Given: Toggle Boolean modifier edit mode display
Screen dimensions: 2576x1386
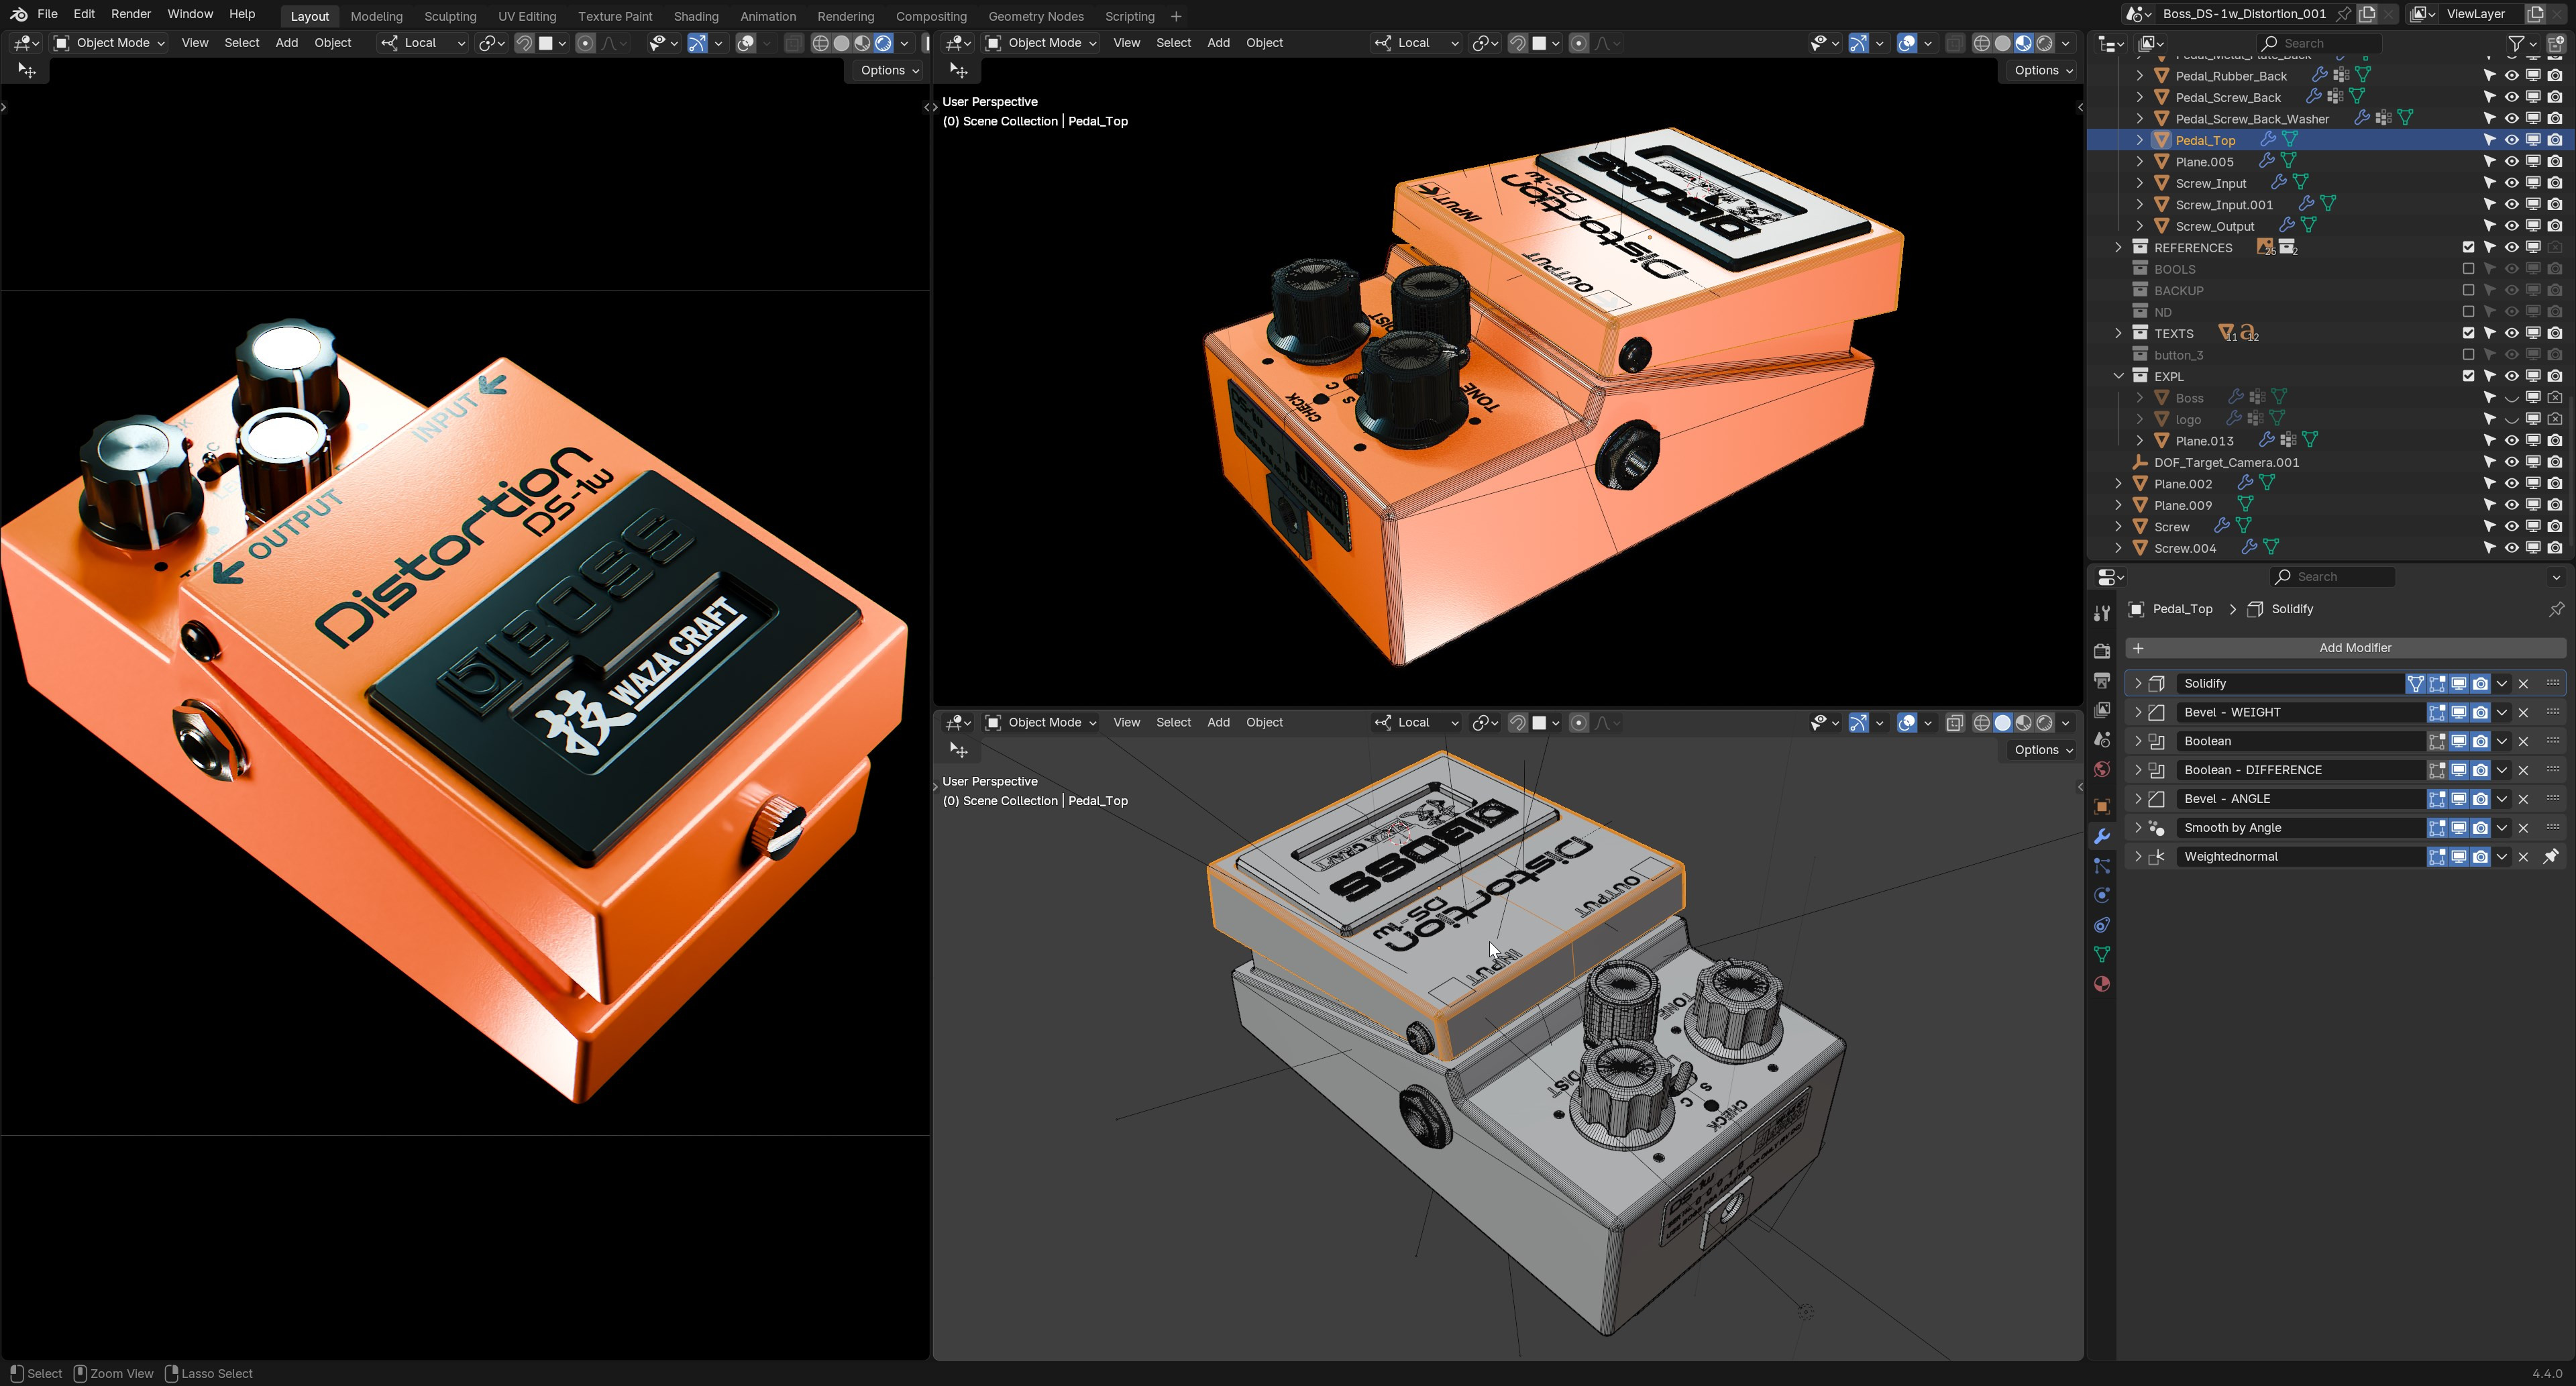Looking at the screenshot, I should [2437, 741].
